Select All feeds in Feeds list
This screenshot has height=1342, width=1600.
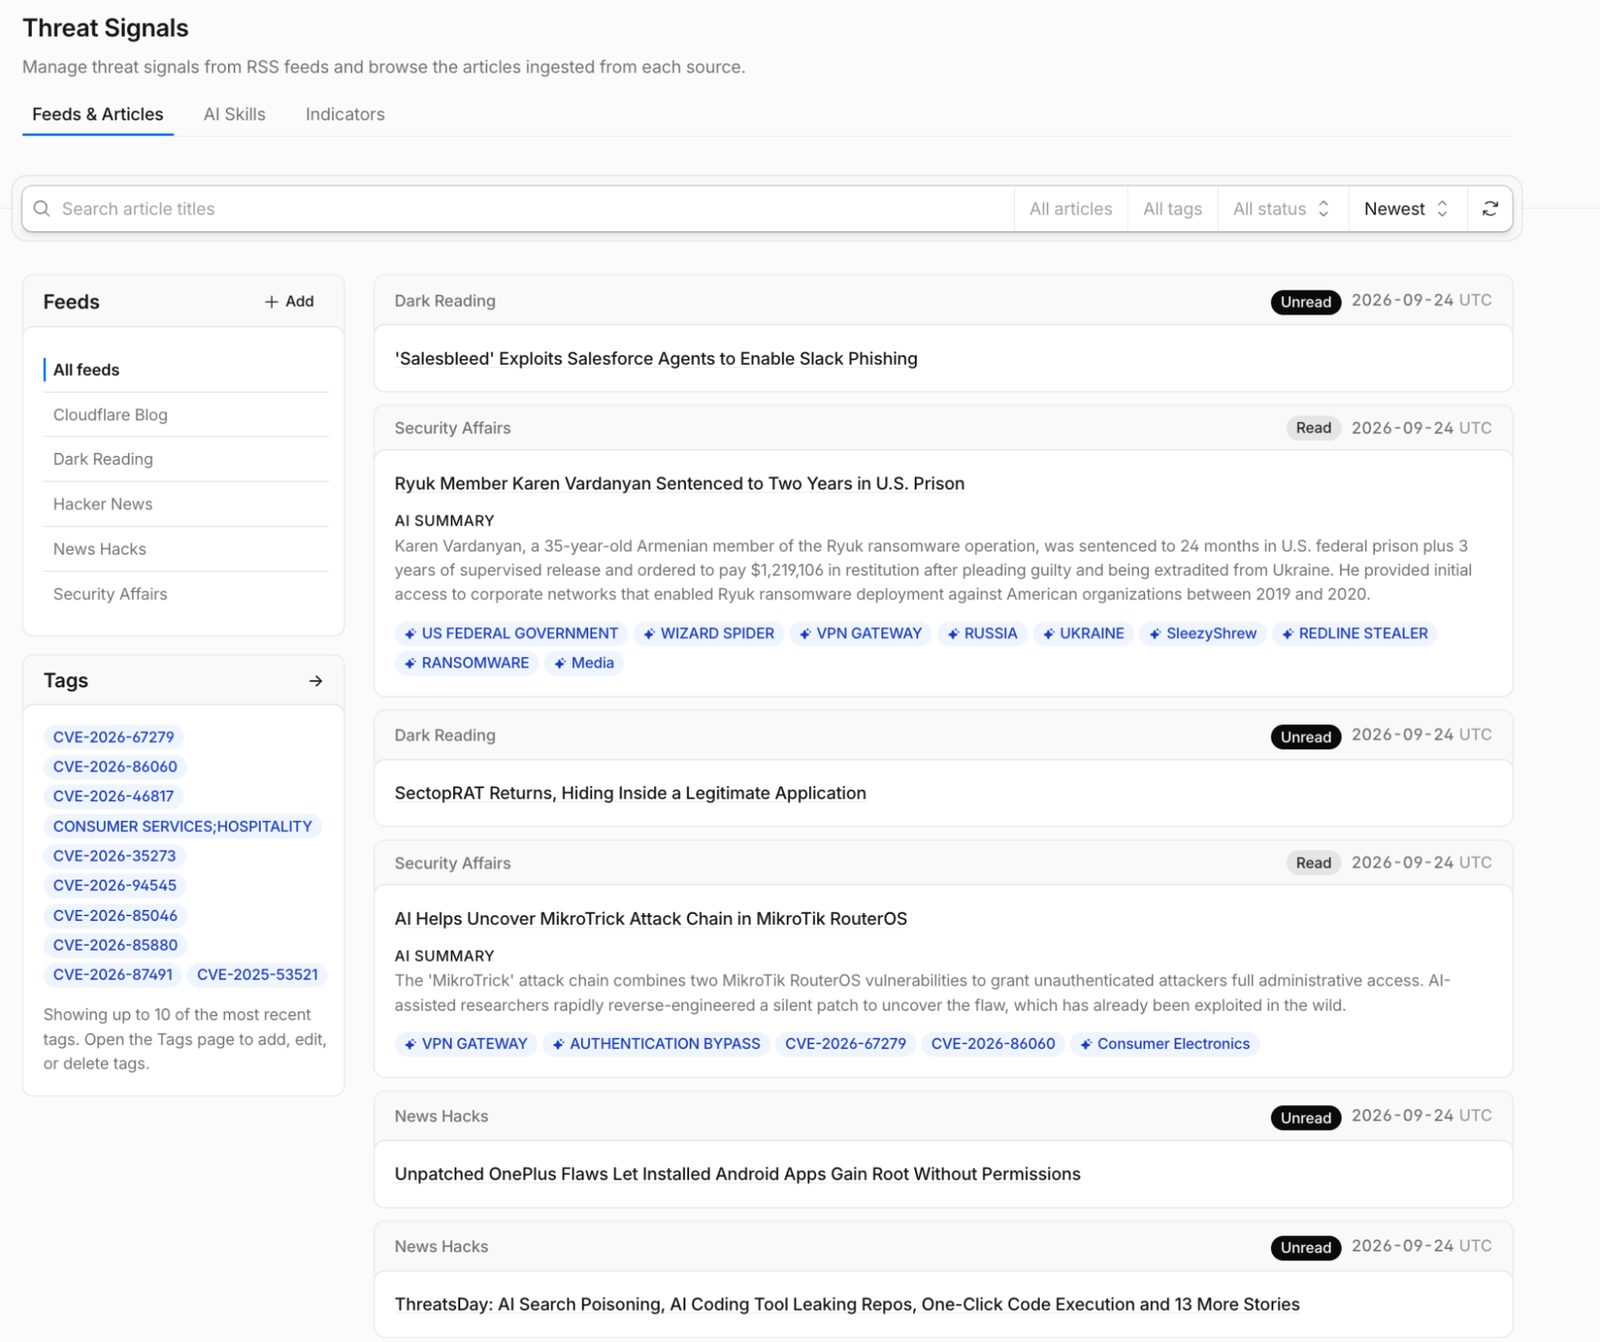[x=186, y=370]
